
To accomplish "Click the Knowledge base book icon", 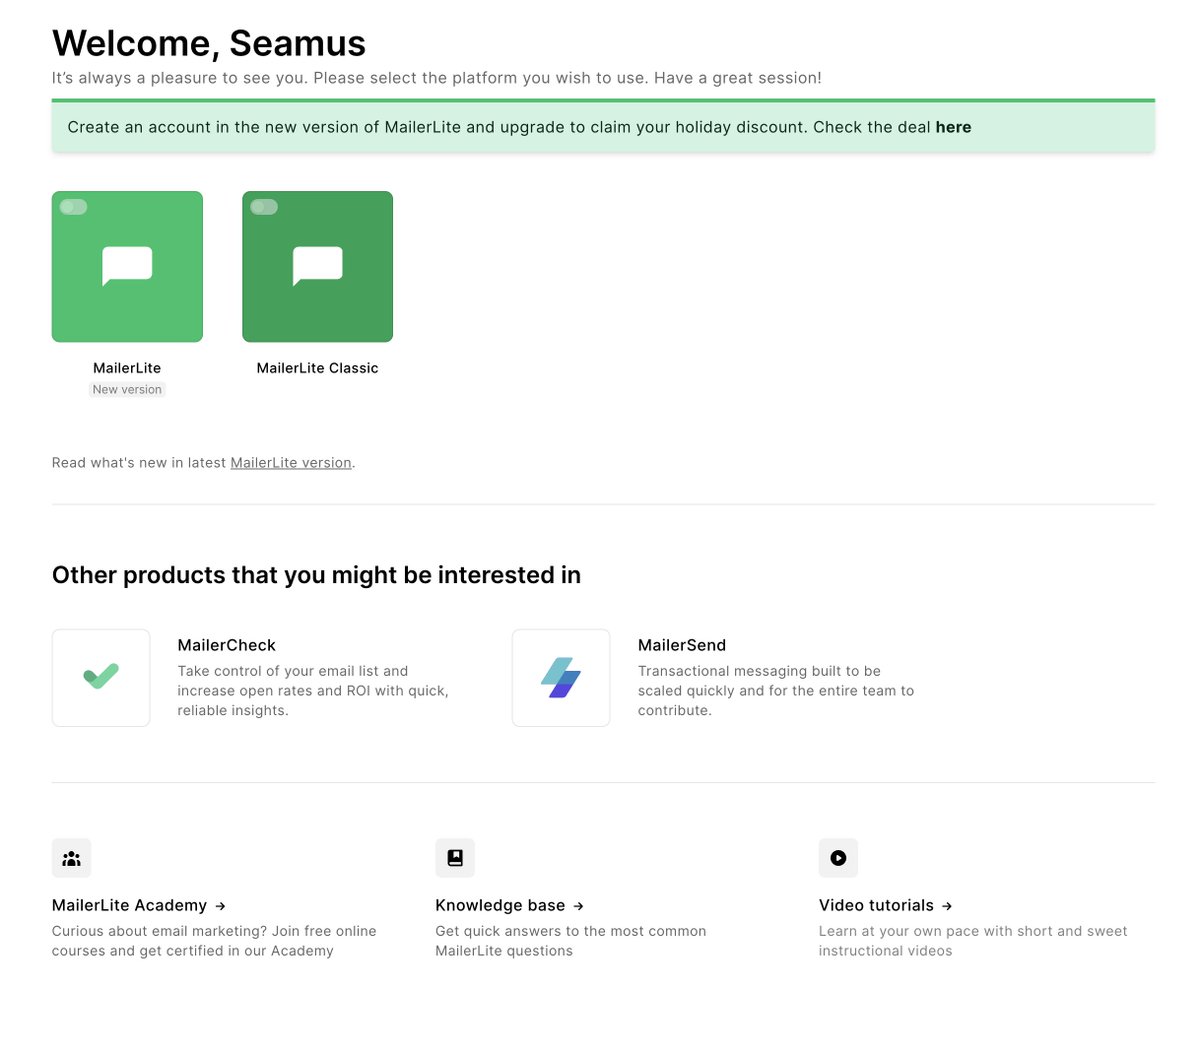I will pos(455,858).
